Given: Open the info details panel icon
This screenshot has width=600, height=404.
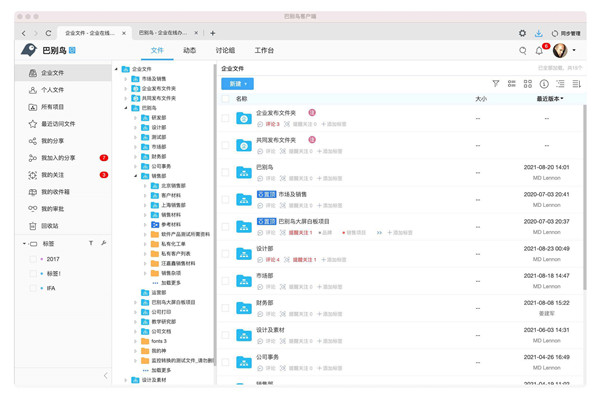Looking at the screenshot, I should coord(544,84).
